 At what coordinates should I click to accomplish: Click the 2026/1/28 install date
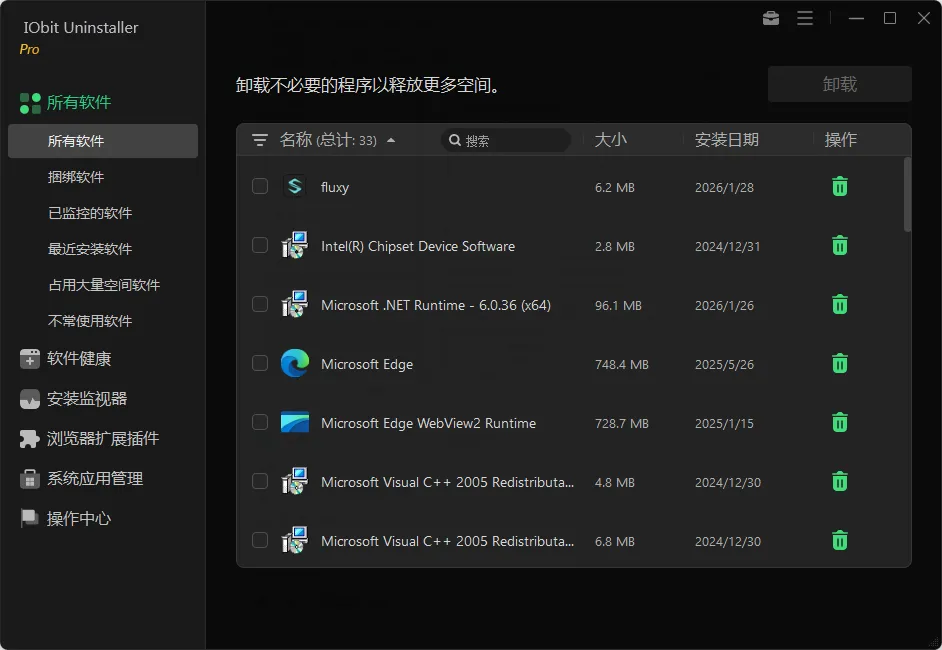click(x=724, y=187)
